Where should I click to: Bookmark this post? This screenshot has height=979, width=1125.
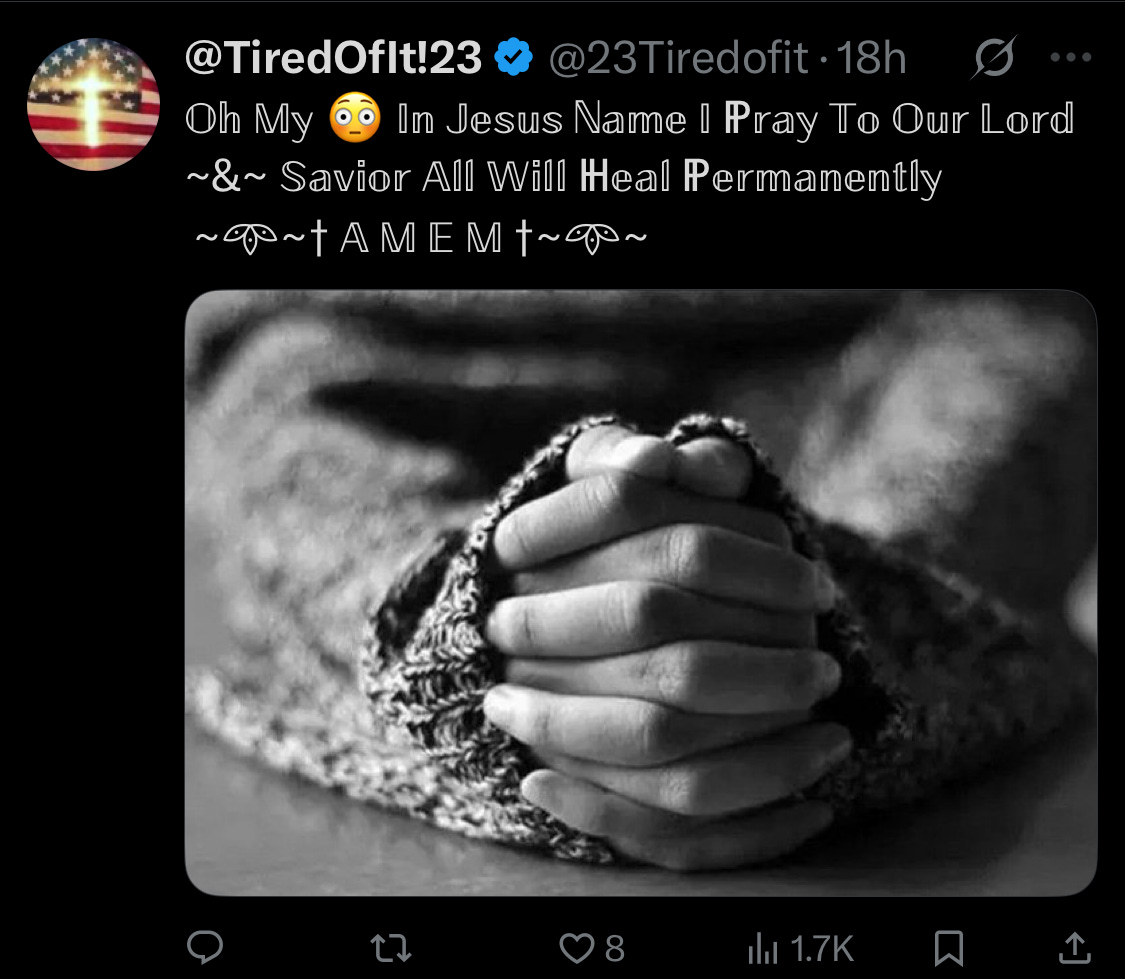(x=949, y=948)
